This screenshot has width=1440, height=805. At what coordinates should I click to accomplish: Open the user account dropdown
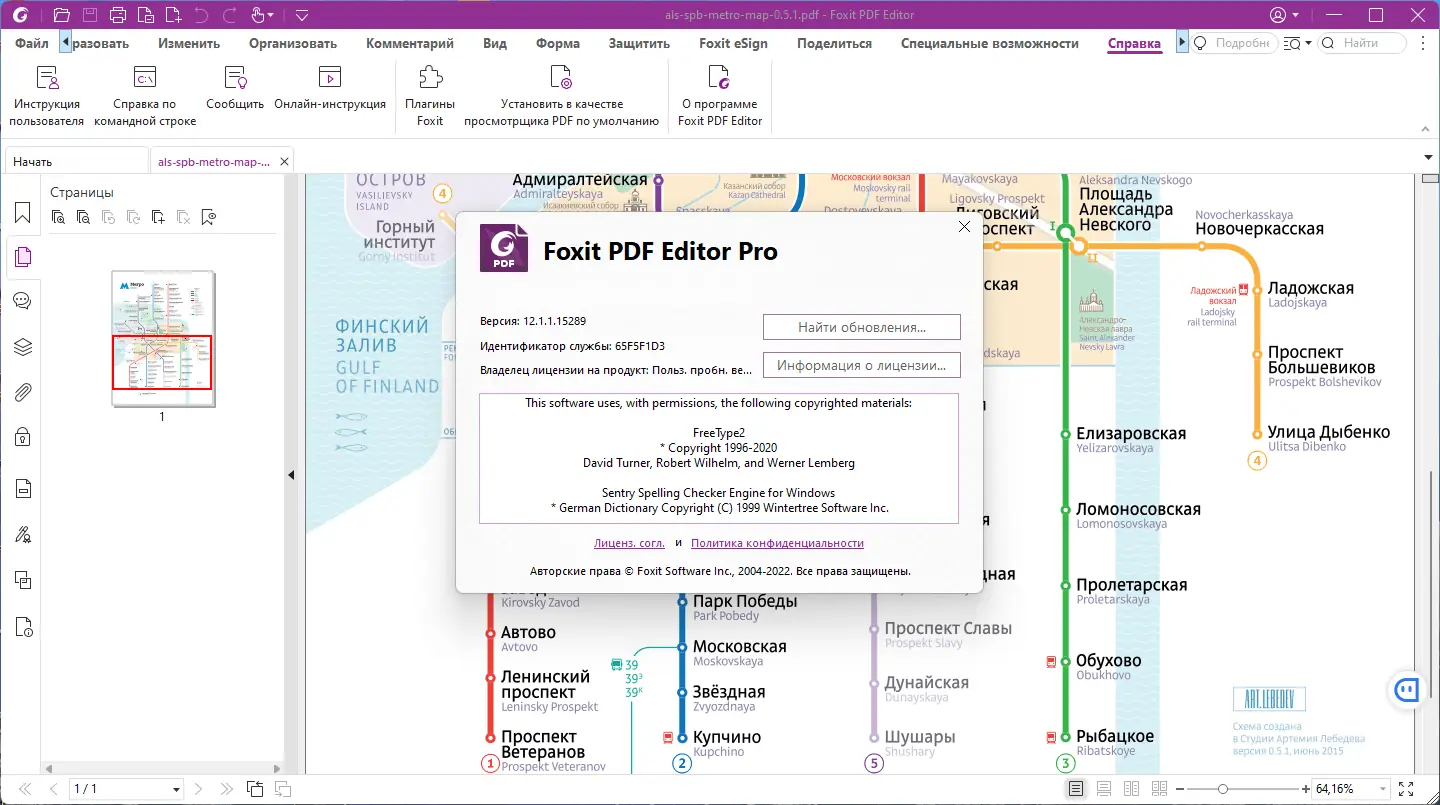(1285, 15)
